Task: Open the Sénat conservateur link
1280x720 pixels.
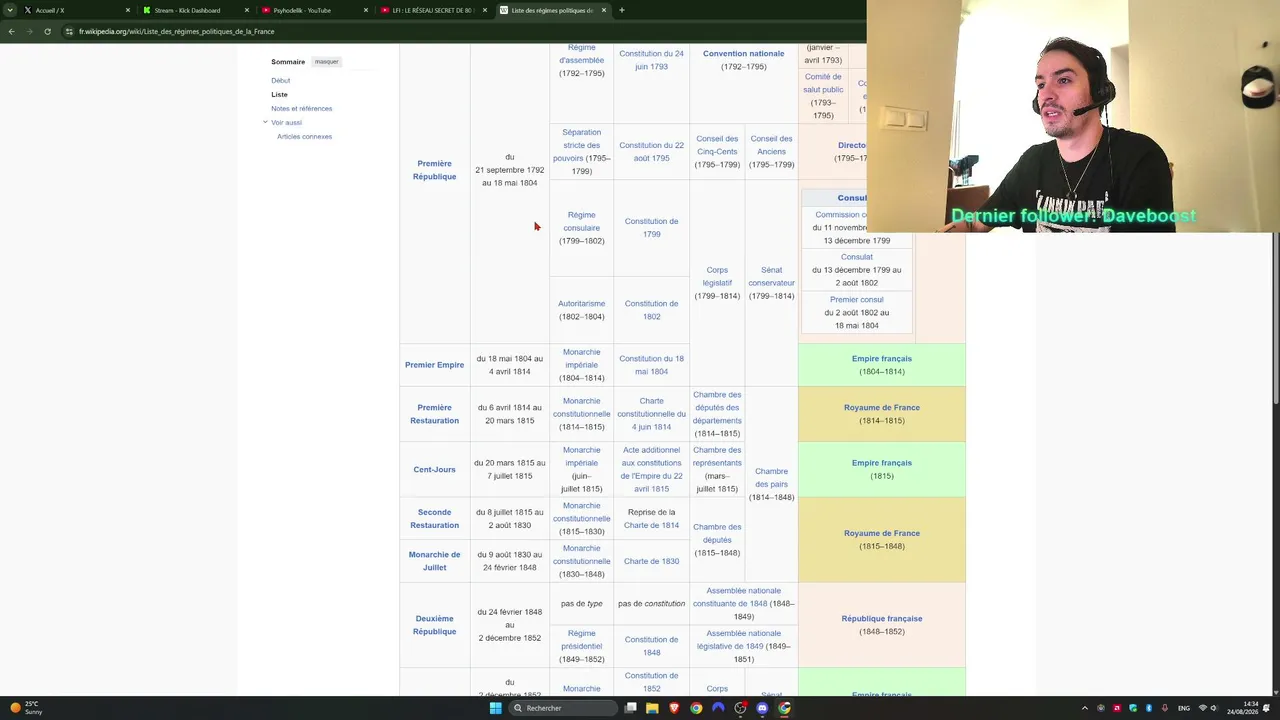Action: click(x=771, y=276)
